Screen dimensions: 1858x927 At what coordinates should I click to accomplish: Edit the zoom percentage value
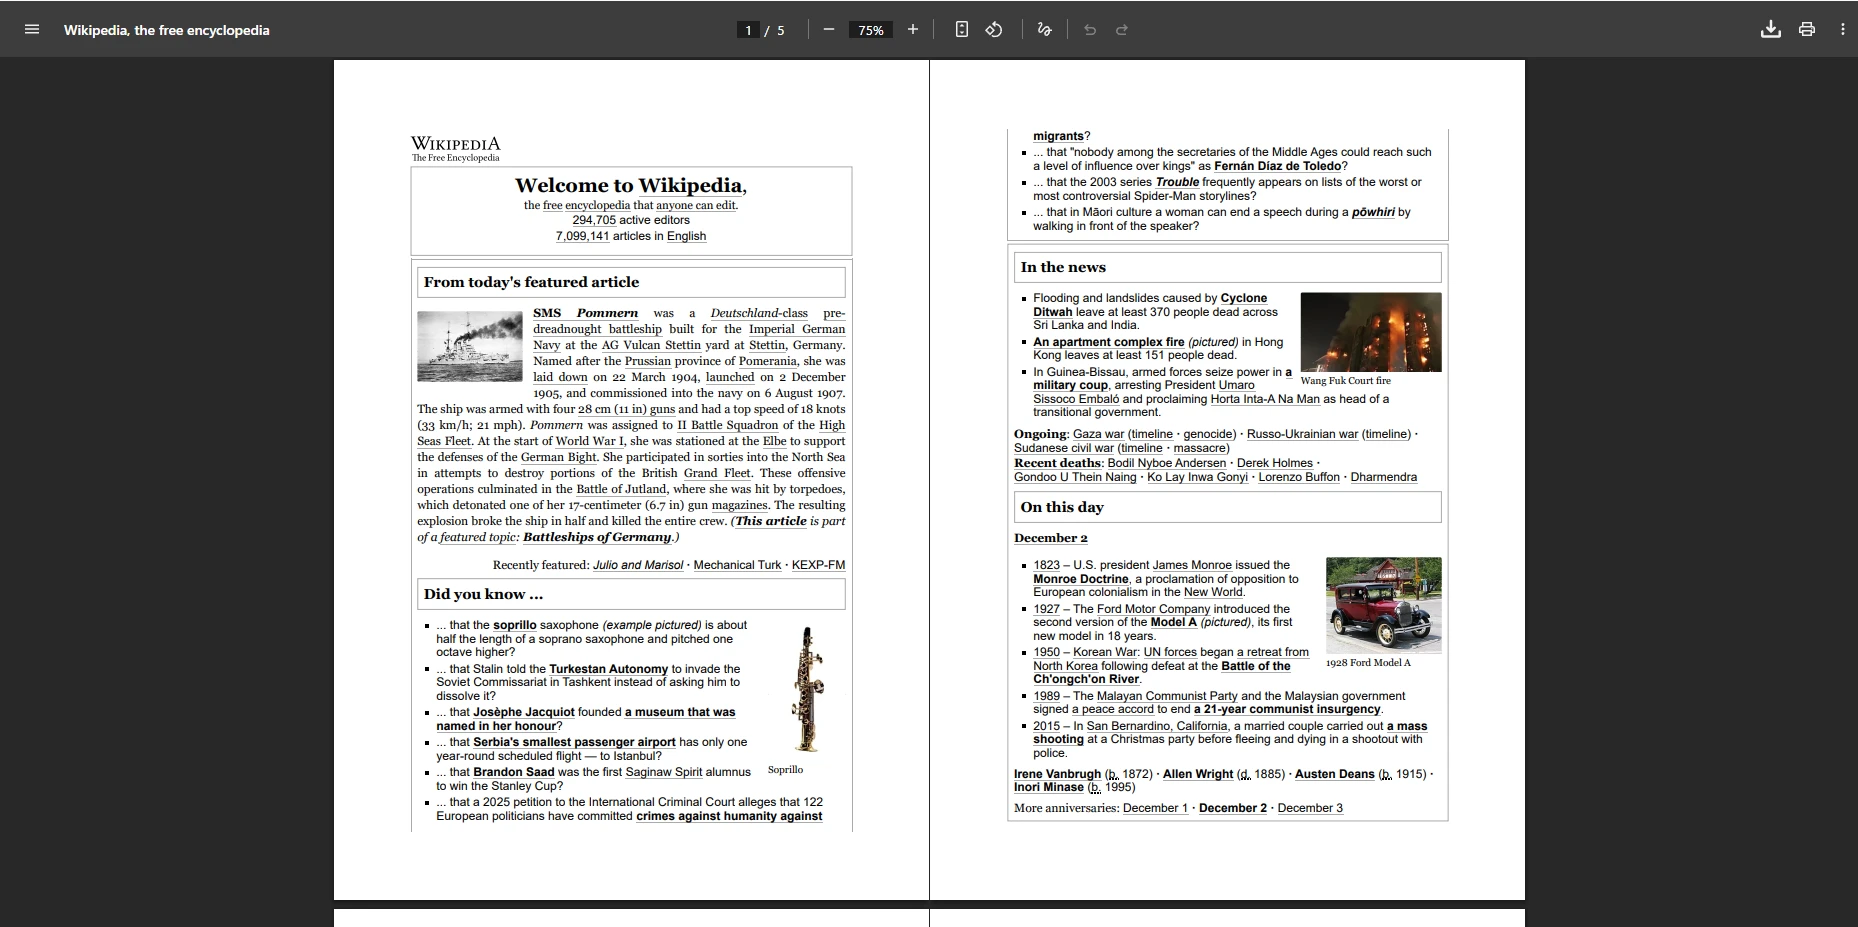click(869, 30)
